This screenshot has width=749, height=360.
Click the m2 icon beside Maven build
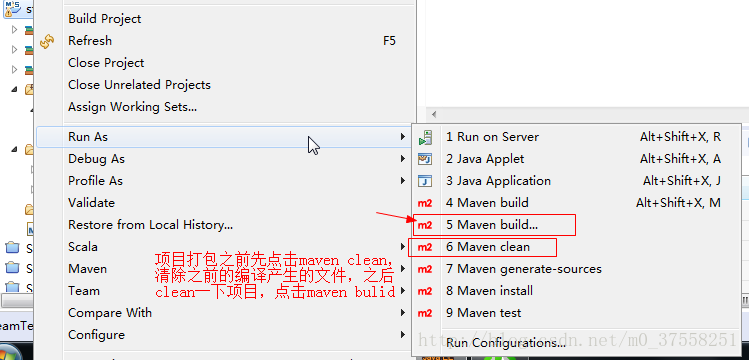[x=425, y=203]
